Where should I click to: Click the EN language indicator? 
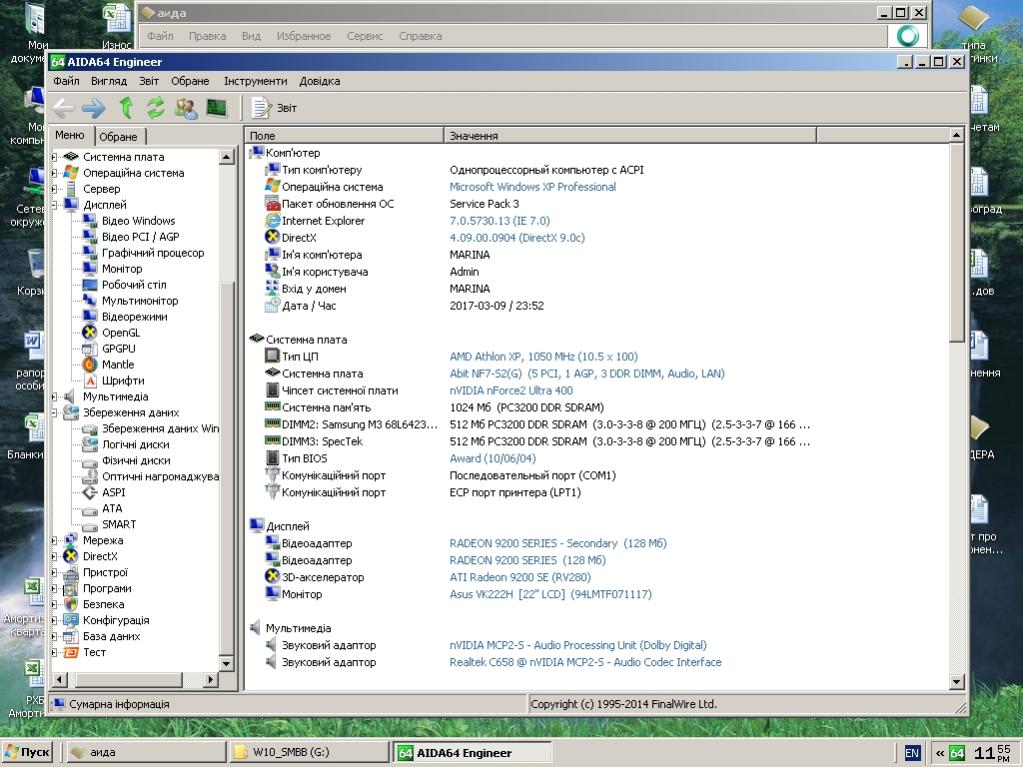[911, 753]
